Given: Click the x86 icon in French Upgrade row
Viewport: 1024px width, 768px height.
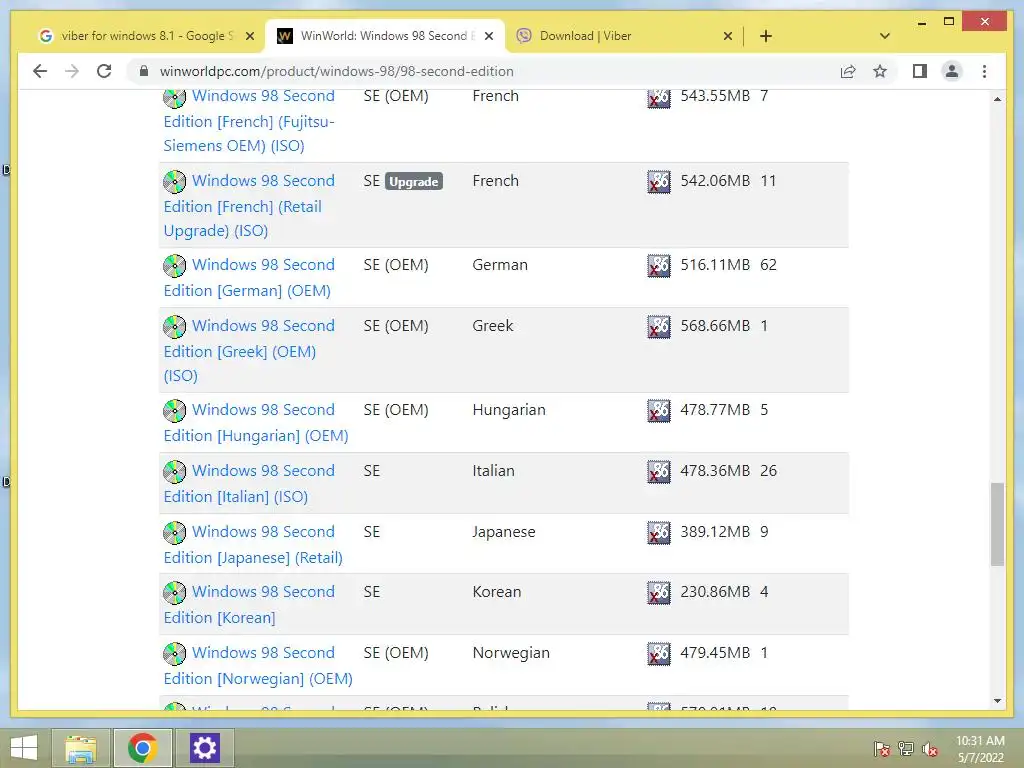Looking at the screenshot, I should (x=659, y=182).
